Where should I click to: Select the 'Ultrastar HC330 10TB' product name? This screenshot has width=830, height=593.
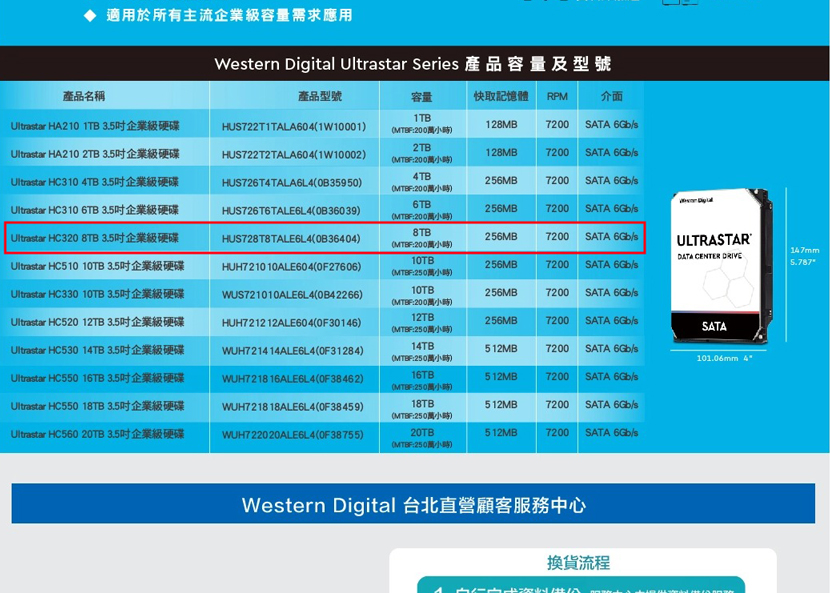(x=97, y=294)
